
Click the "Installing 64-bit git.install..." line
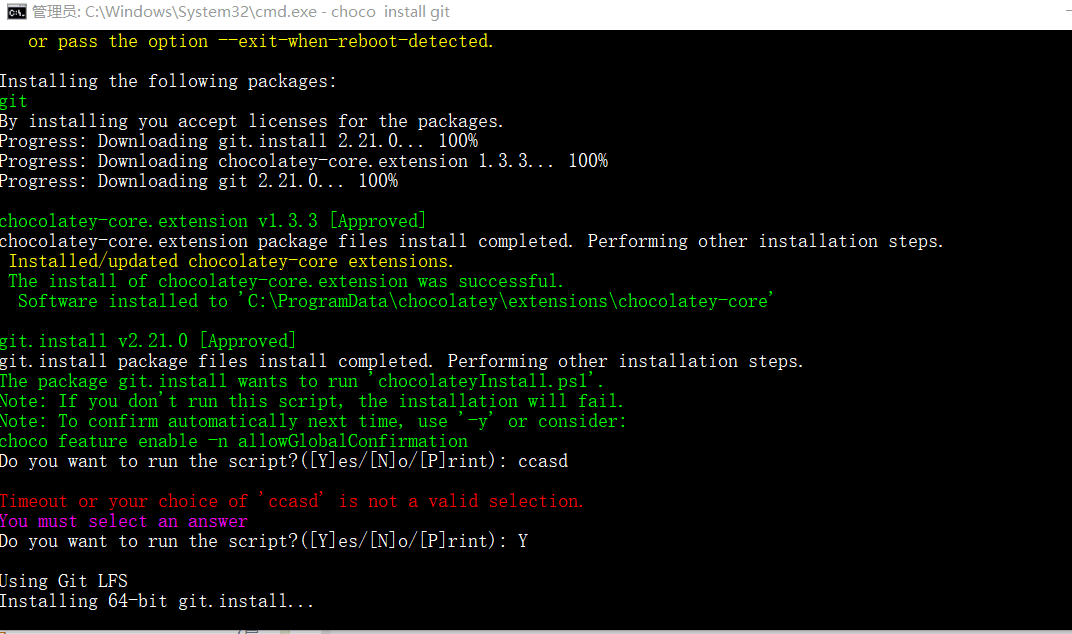pyautogui.click(x=156, y=601)
